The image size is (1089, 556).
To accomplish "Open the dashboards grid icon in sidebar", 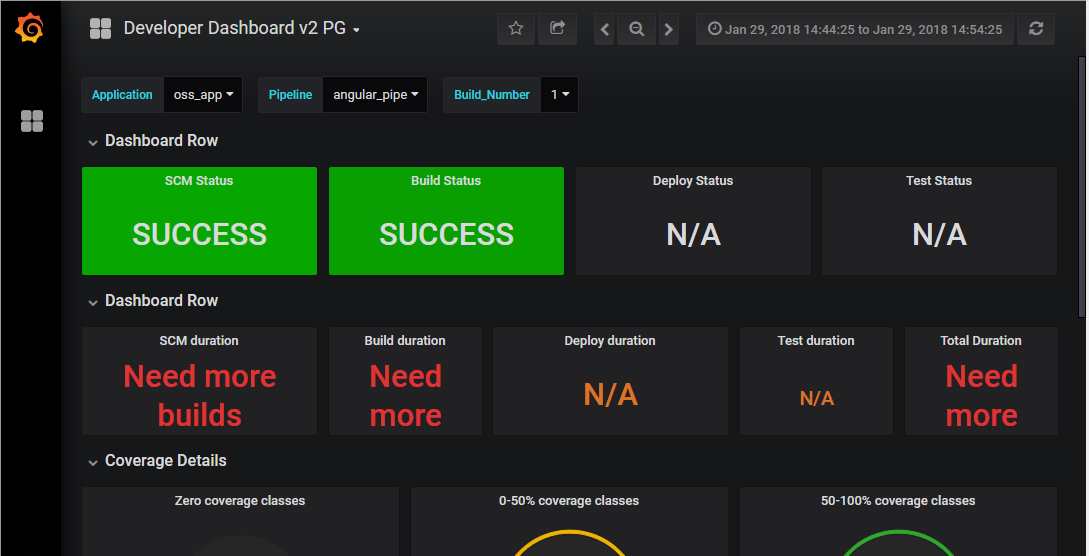I will (32, 121).
